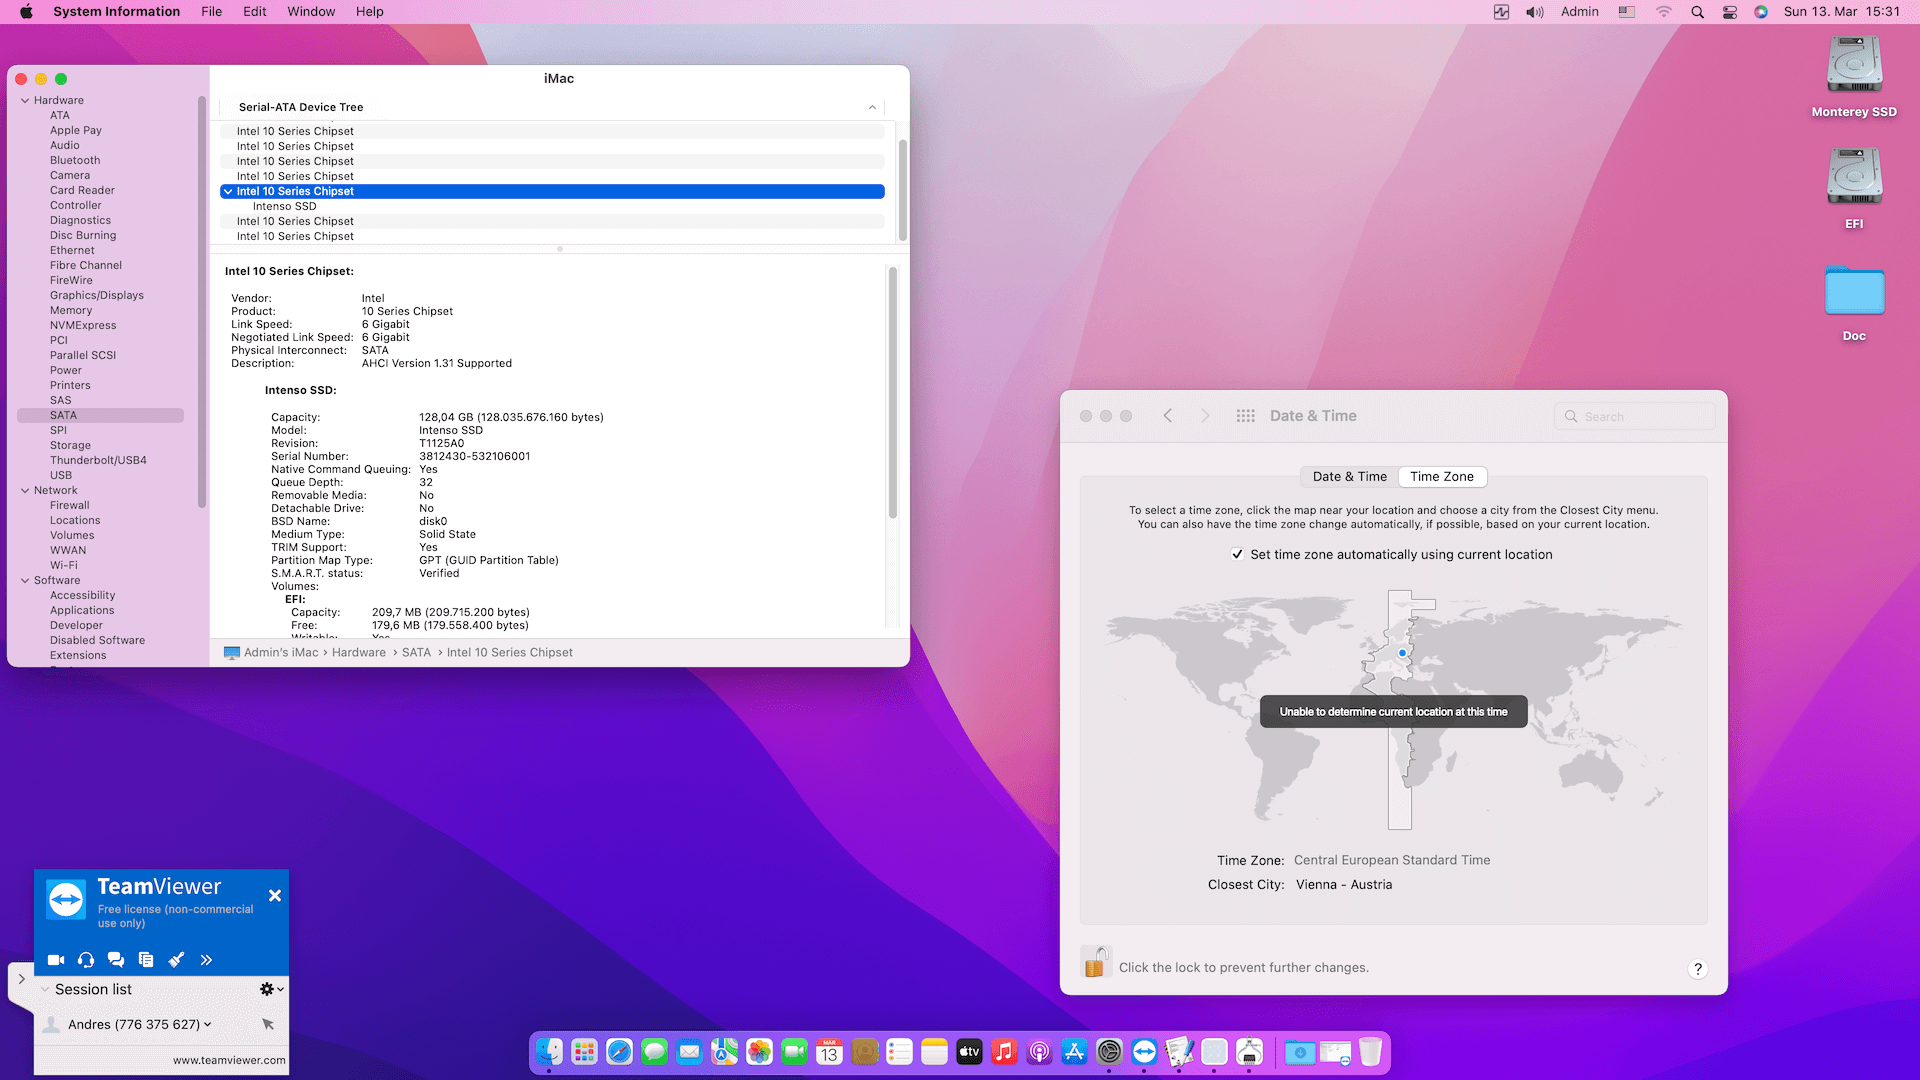This screenshot has width=1920, height=1080.
Task: Click the help question mark button
Action: 1697,968
